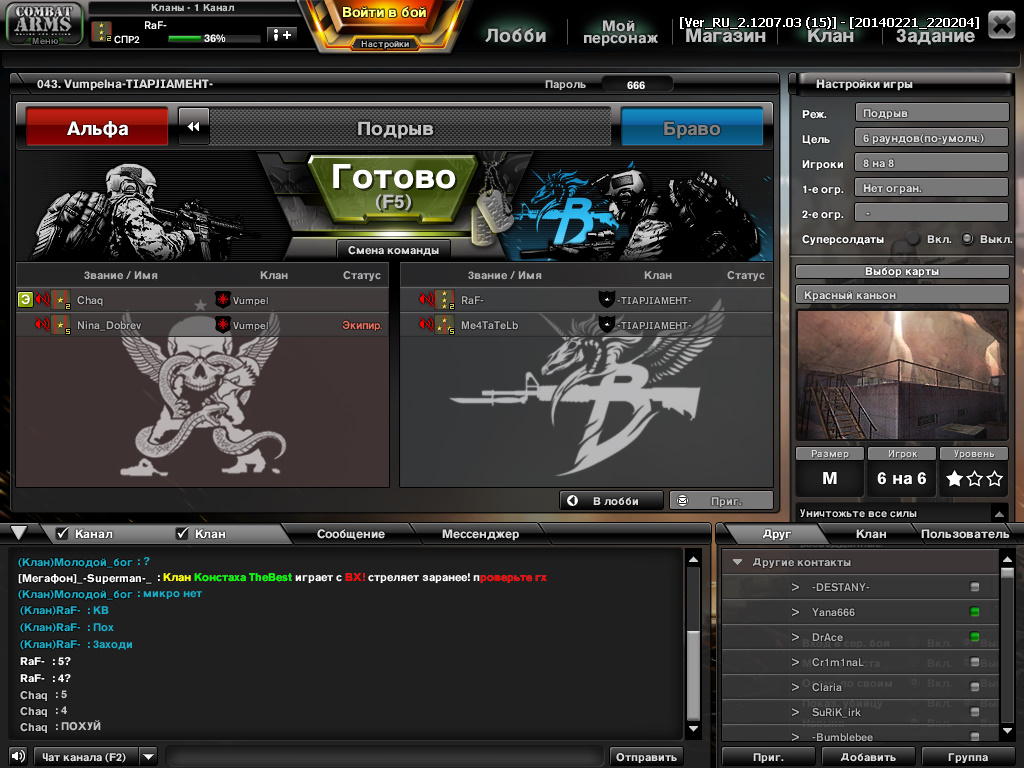Click the Готово (F5) ready button
1024x768 pixels.
click(x=393, y=187)
